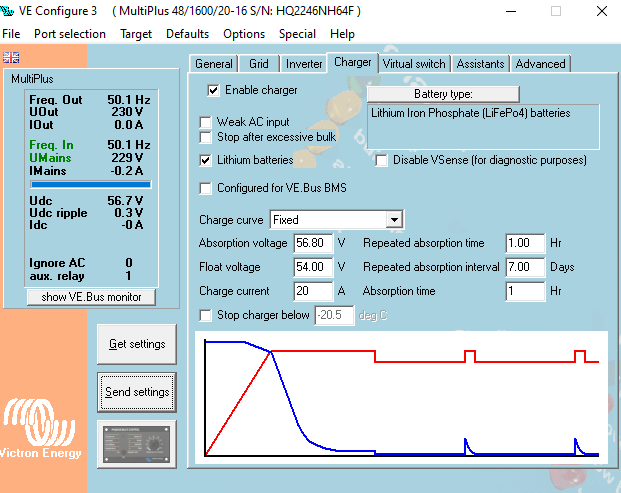Click the Charge current field
The image size is (621, 493).
[x=313, y=291]
